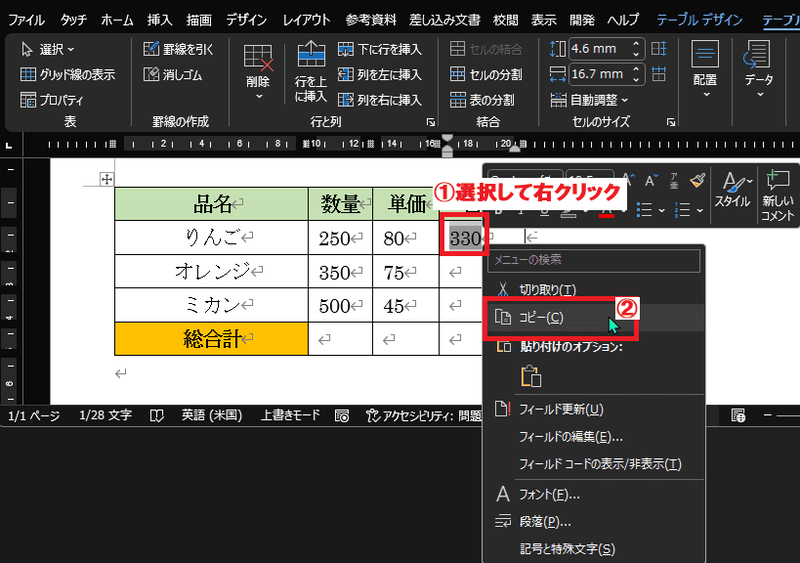Click 英語 (米国) language indicator
Screen dimensions: 800x563
(x=212, y=415)
